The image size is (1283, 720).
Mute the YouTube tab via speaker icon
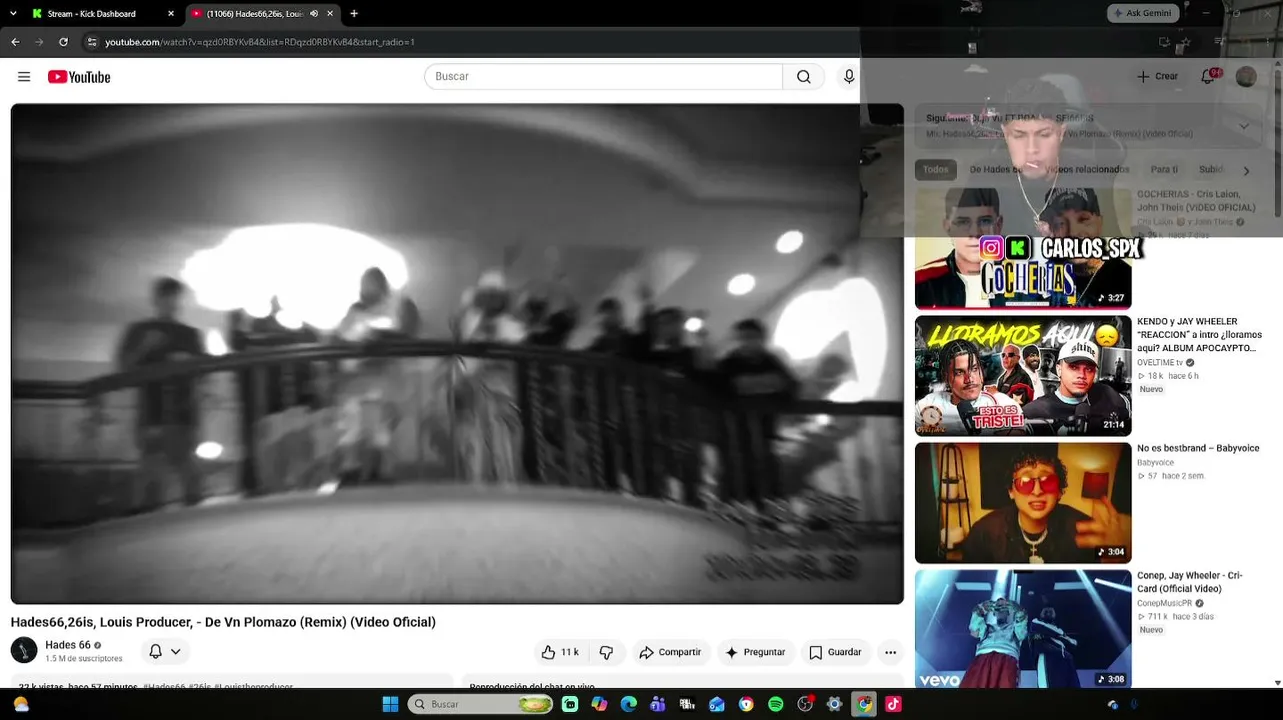314,14
